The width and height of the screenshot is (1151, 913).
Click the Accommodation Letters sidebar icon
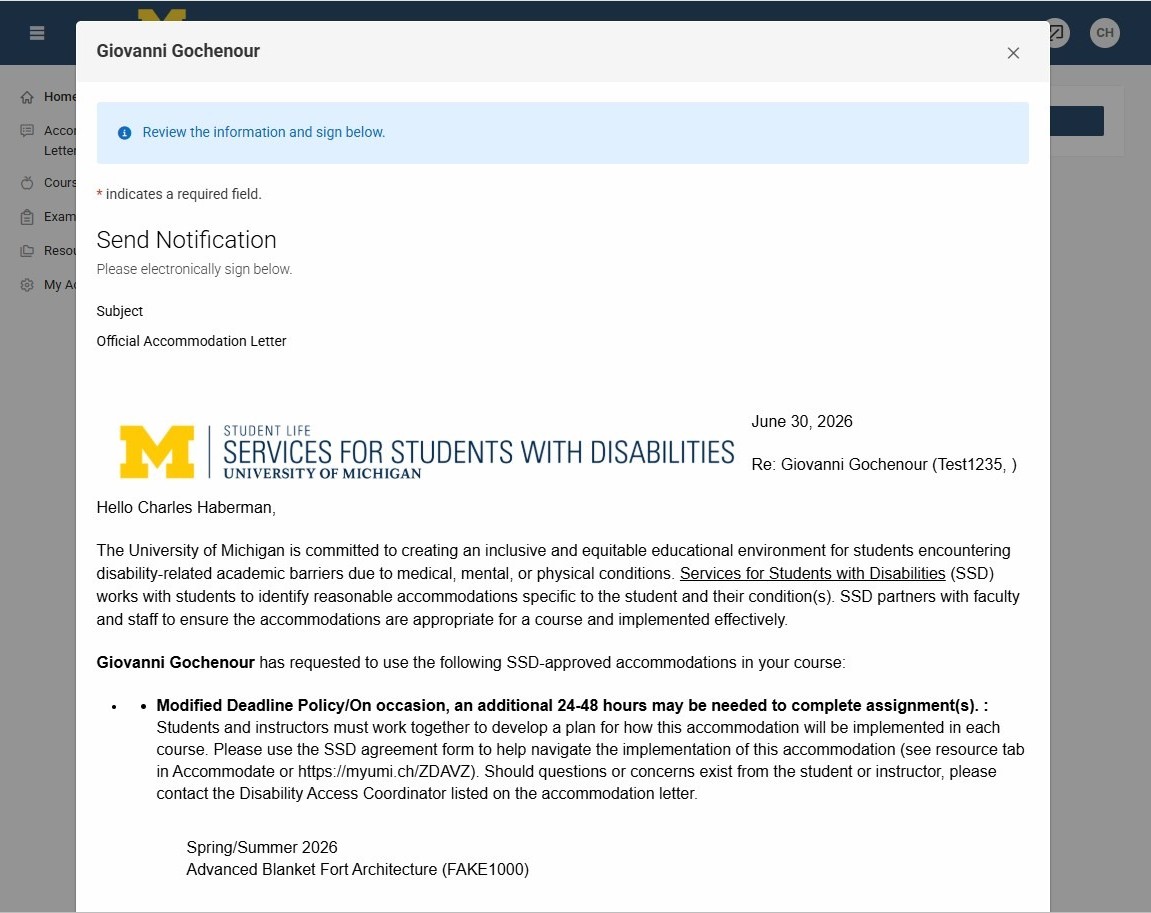click(27, 131)
